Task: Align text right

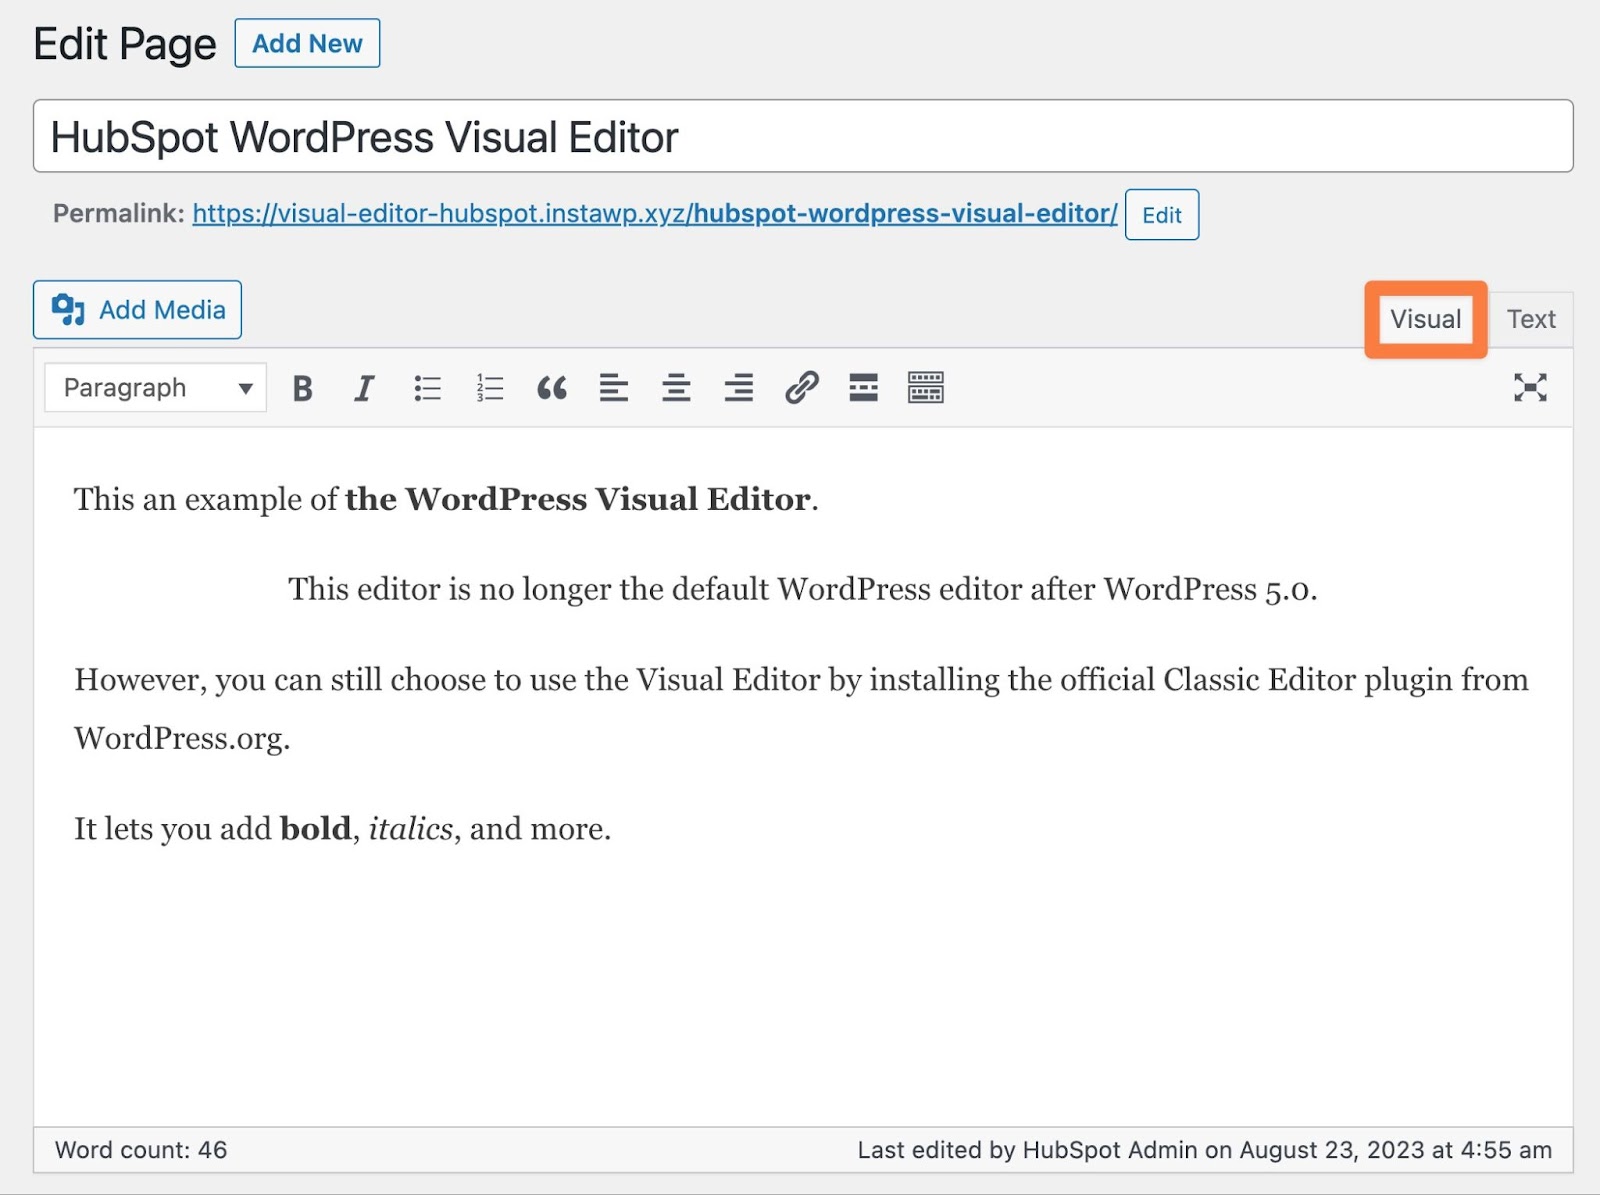Action: (739, 388)
